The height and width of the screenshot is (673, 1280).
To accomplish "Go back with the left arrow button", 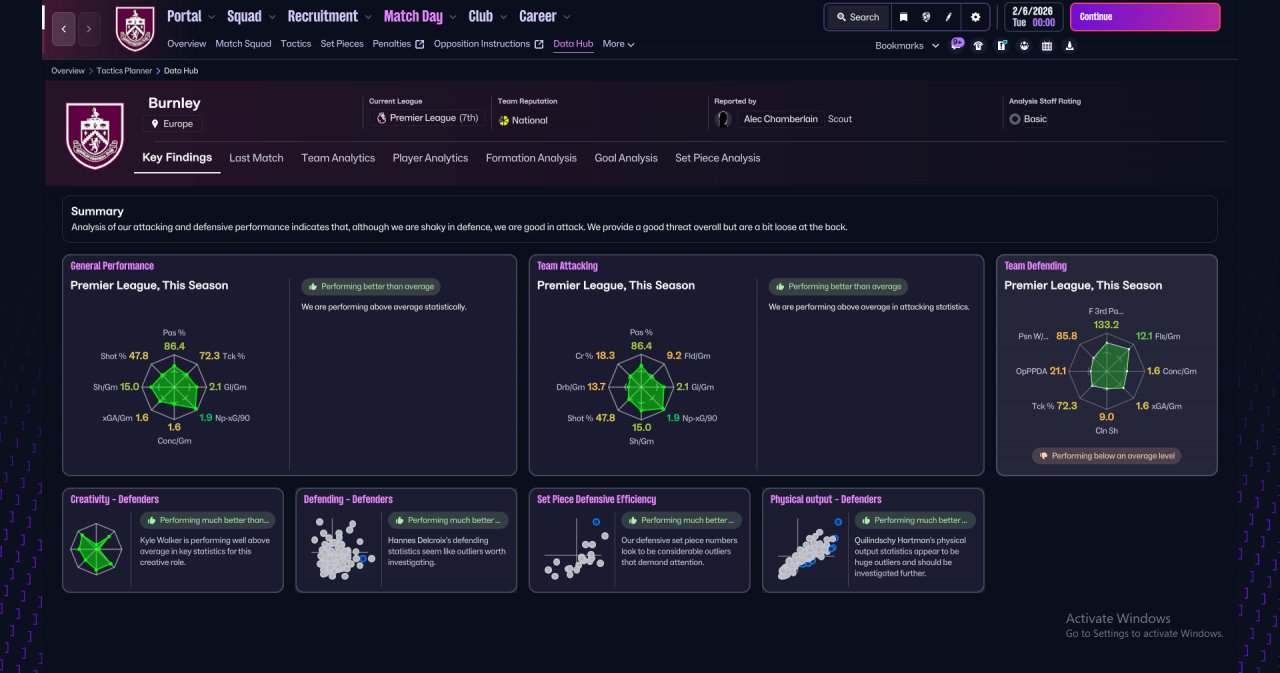I will coord(63,29).
